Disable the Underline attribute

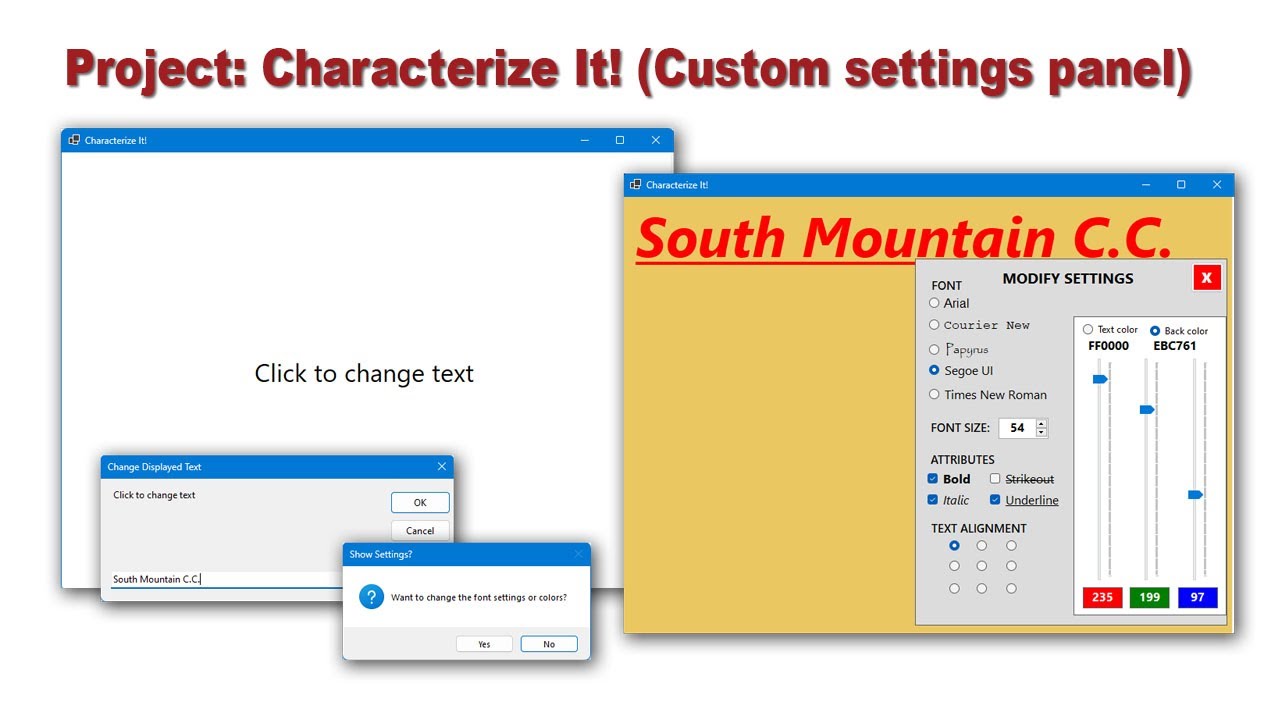[x=995, y=500]
